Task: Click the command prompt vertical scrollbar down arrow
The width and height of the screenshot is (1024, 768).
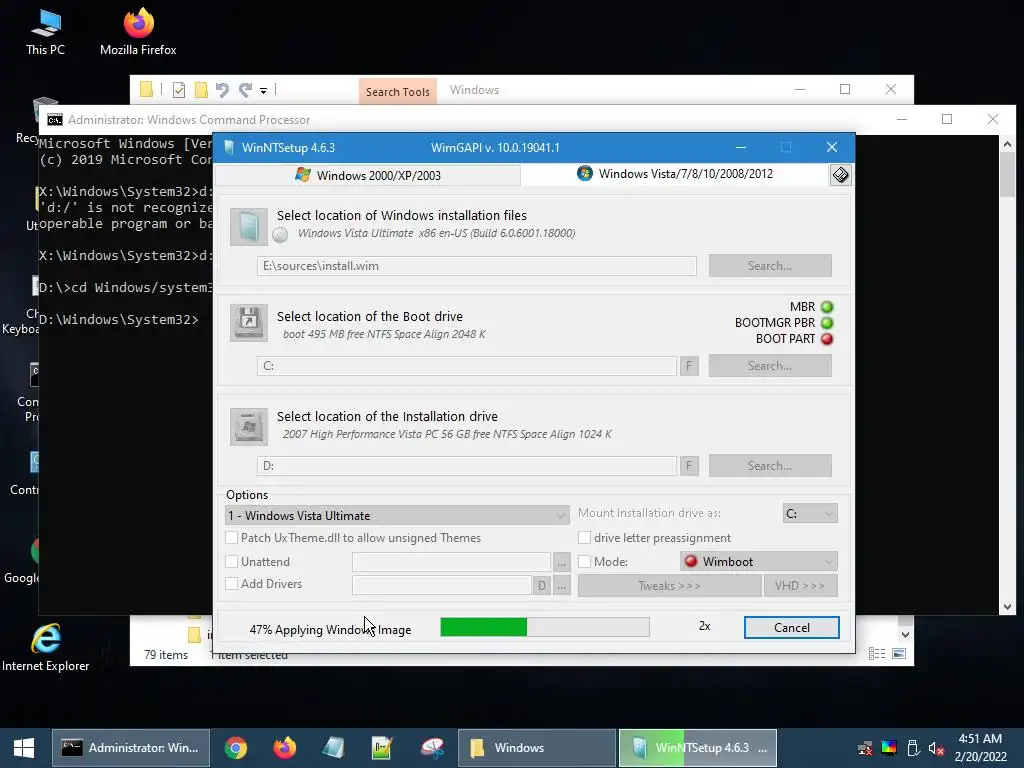Action: (x=1007, y=607)
